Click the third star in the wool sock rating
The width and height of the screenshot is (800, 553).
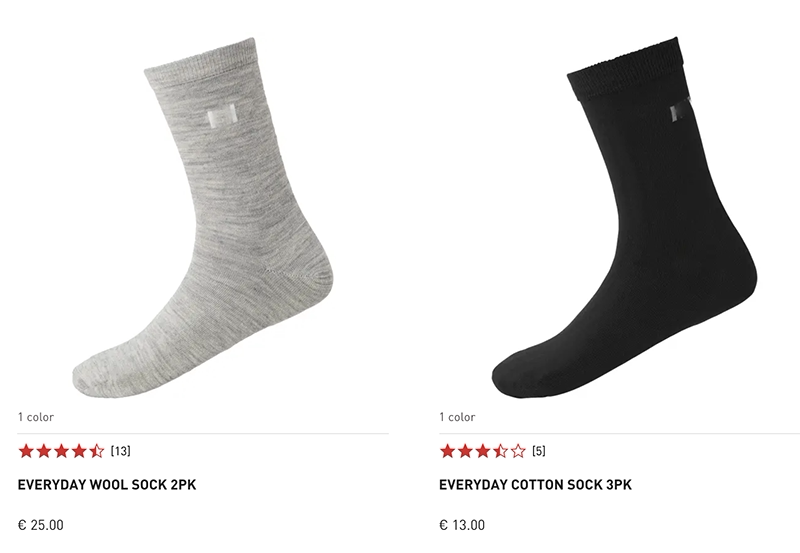pos(61,451)
